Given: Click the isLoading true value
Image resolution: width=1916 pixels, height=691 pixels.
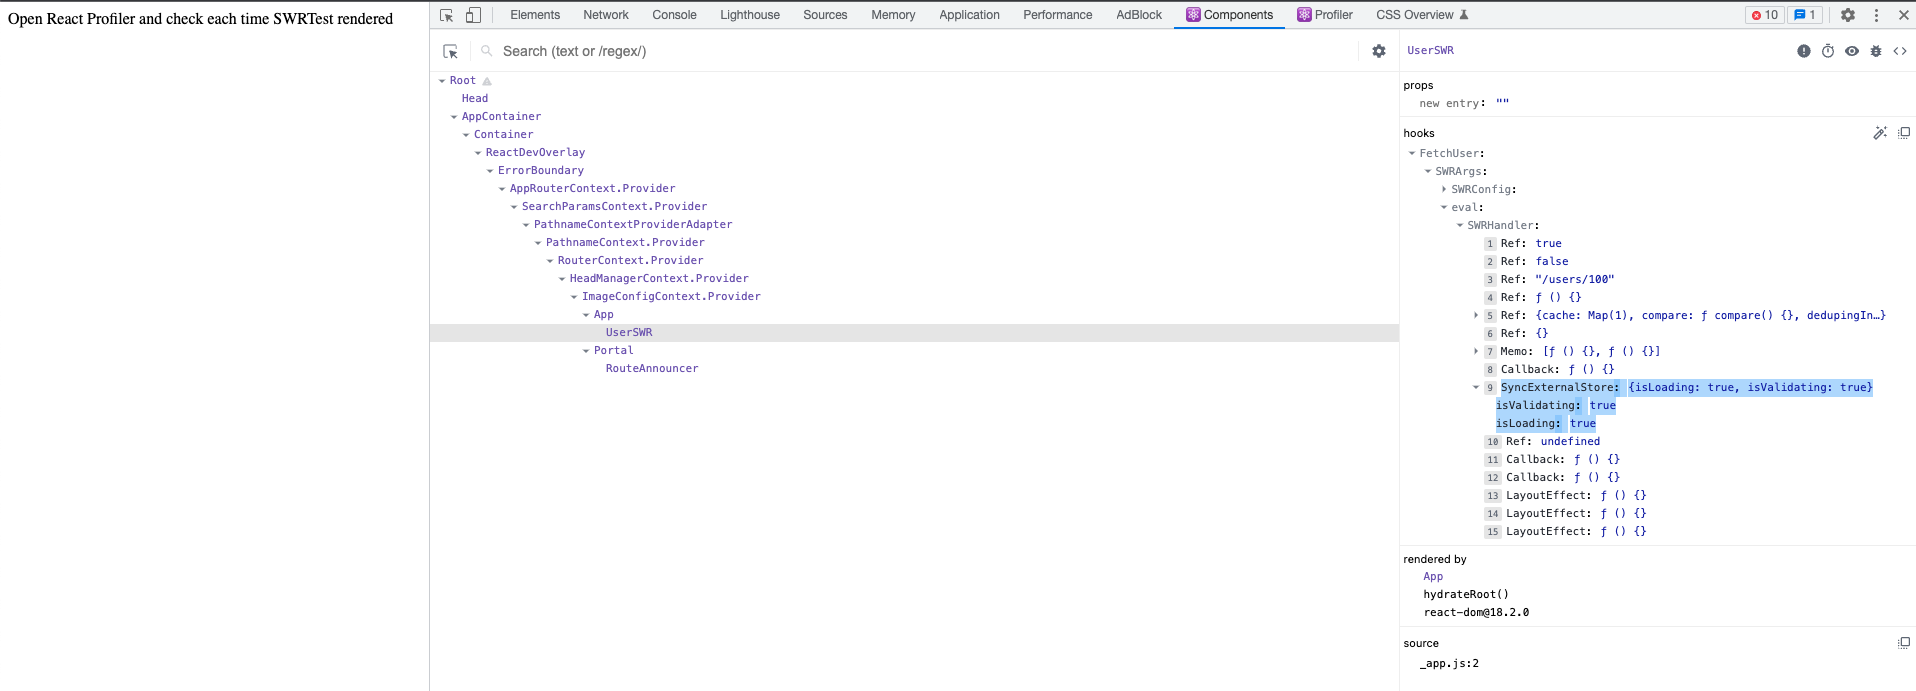Looking at the screenshot, I should point(1582,423).
